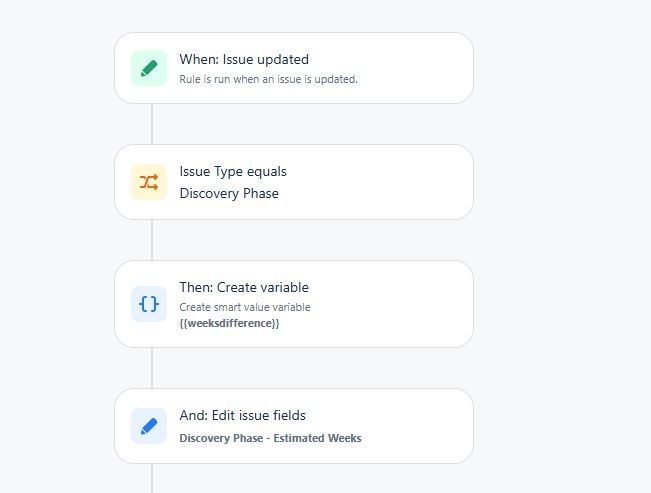Click the blue pencil Edit issue icon

tap(149, 426)
